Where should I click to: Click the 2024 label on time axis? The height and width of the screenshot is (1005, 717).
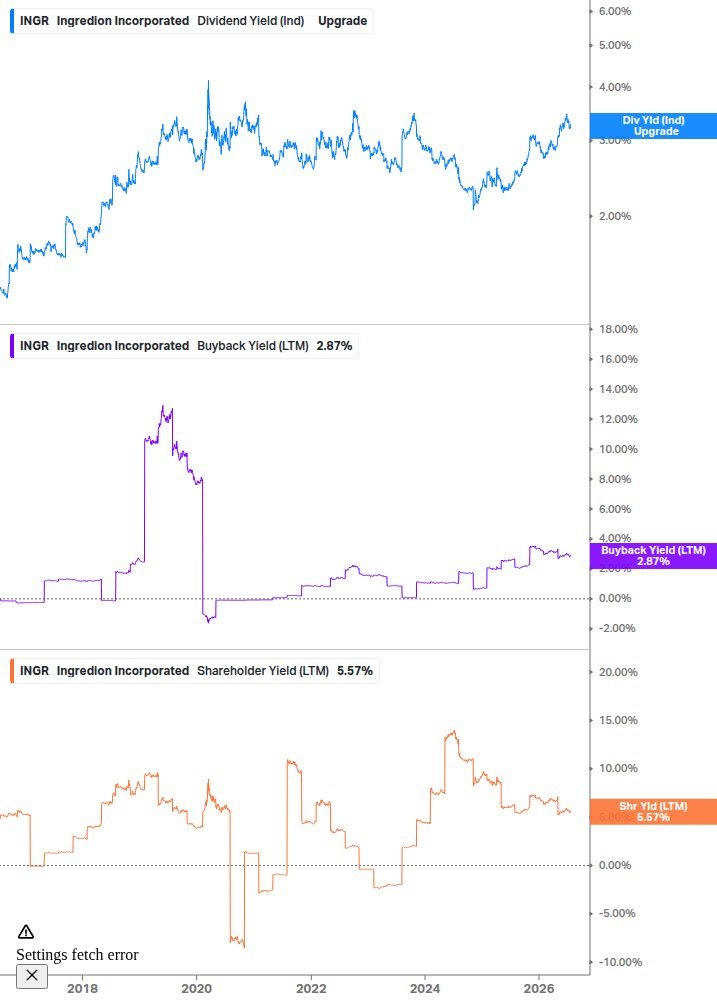coord(425,988)
